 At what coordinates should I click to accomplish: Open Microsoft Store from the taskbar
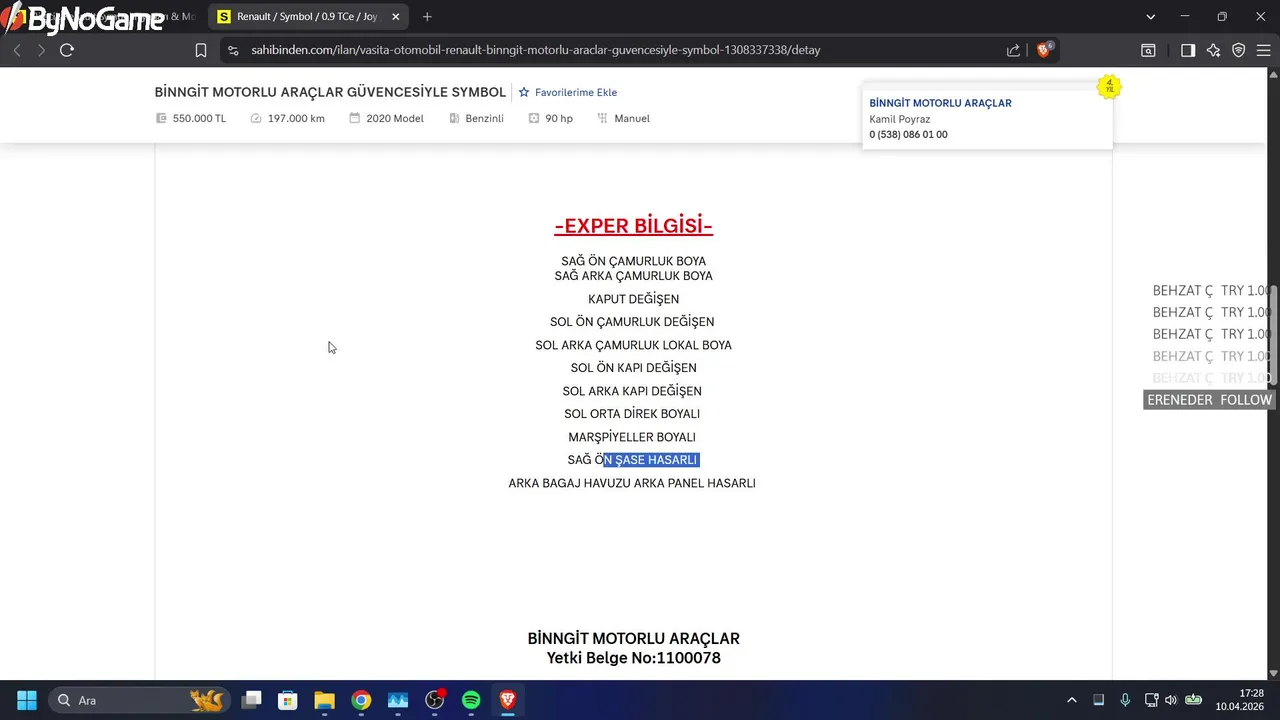pyautogui.click(x=288, y=700)
